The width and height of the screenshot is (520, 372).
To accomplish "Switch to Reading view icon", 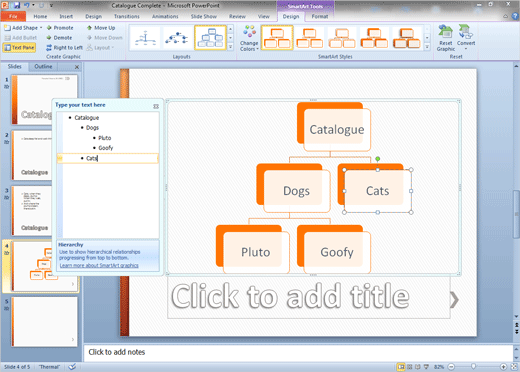I will click(x=418, y=367).
